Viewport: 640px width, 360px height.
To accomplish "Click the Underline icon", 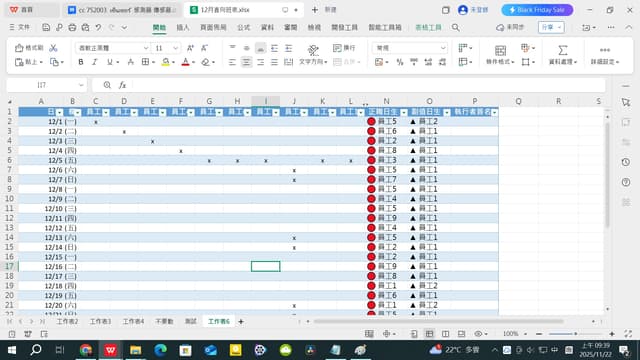I will [x=109, y=62].
